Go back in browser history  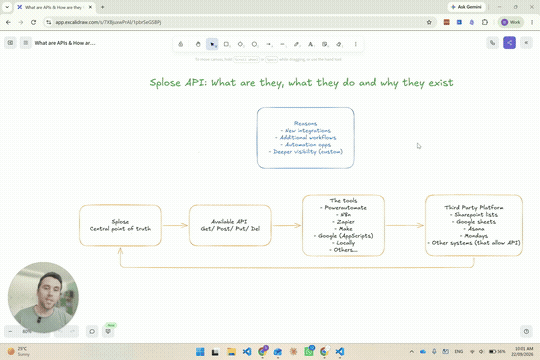tap(8, 22)
